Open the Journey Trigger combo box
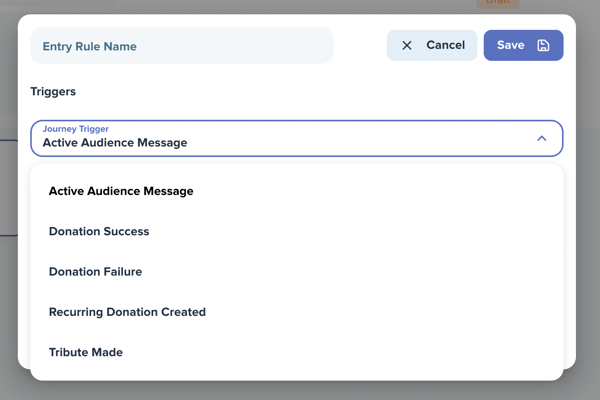 tap(297, 138)
